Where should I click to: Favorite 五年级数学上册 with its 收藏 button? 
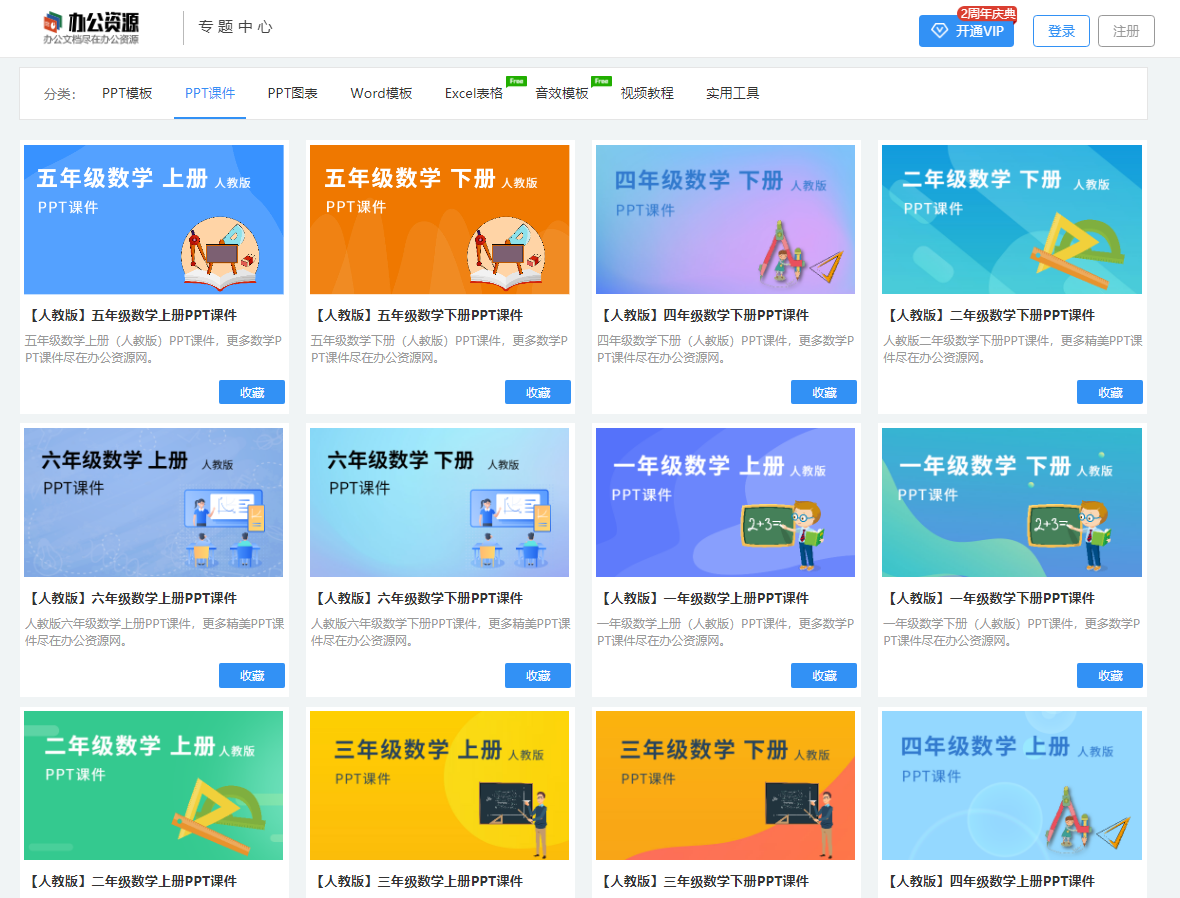click(x=251, y=391)
